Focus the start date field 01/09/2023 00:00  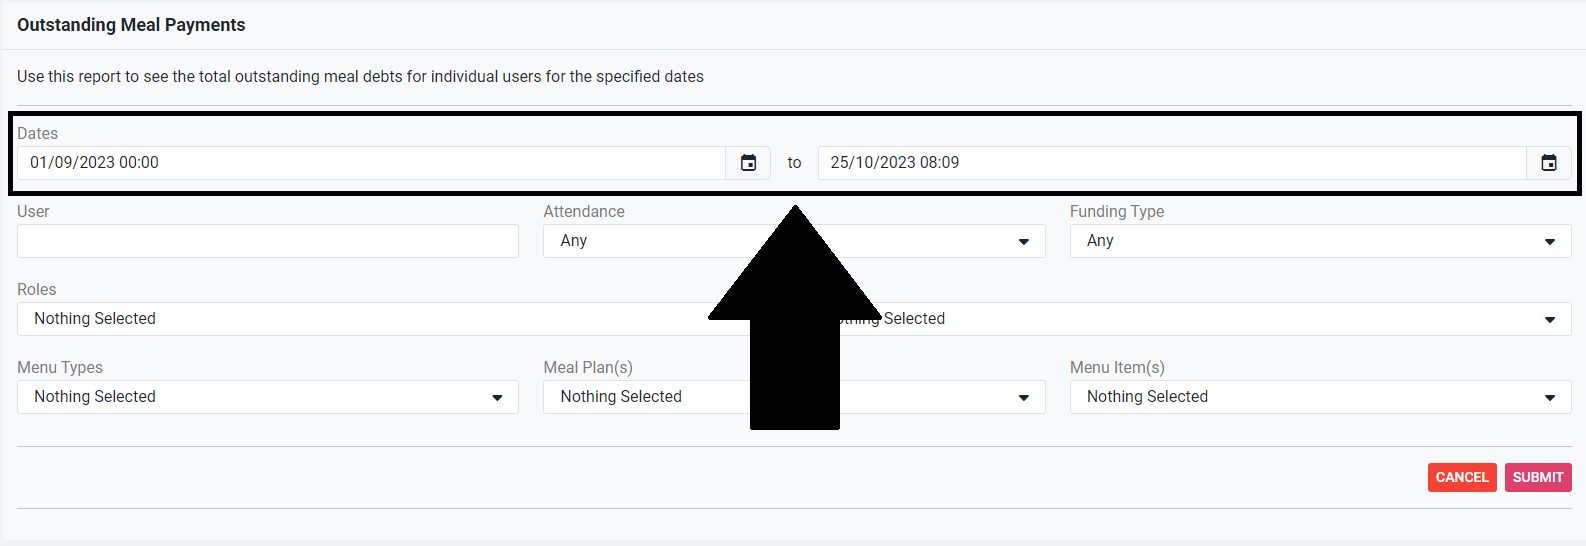(x=370, y=163)
